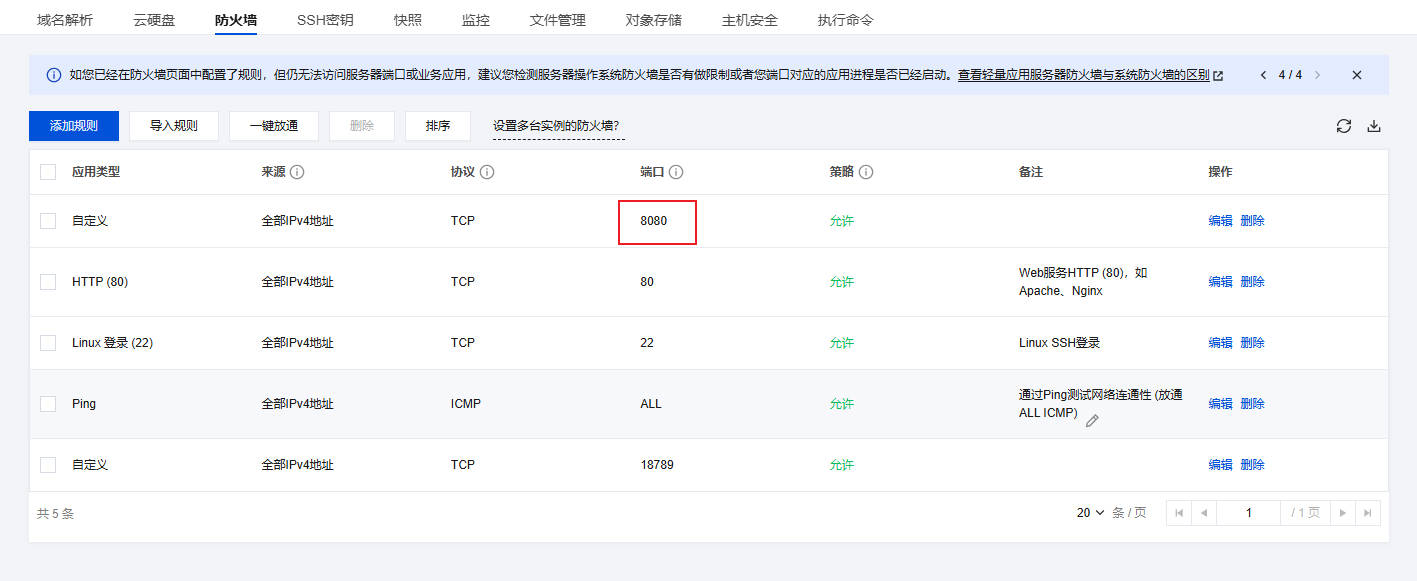The height and width of the screenshot is (581, 1417).
Task: Switch to the SSH密钥 tab
Action: (x=324, y=20)
